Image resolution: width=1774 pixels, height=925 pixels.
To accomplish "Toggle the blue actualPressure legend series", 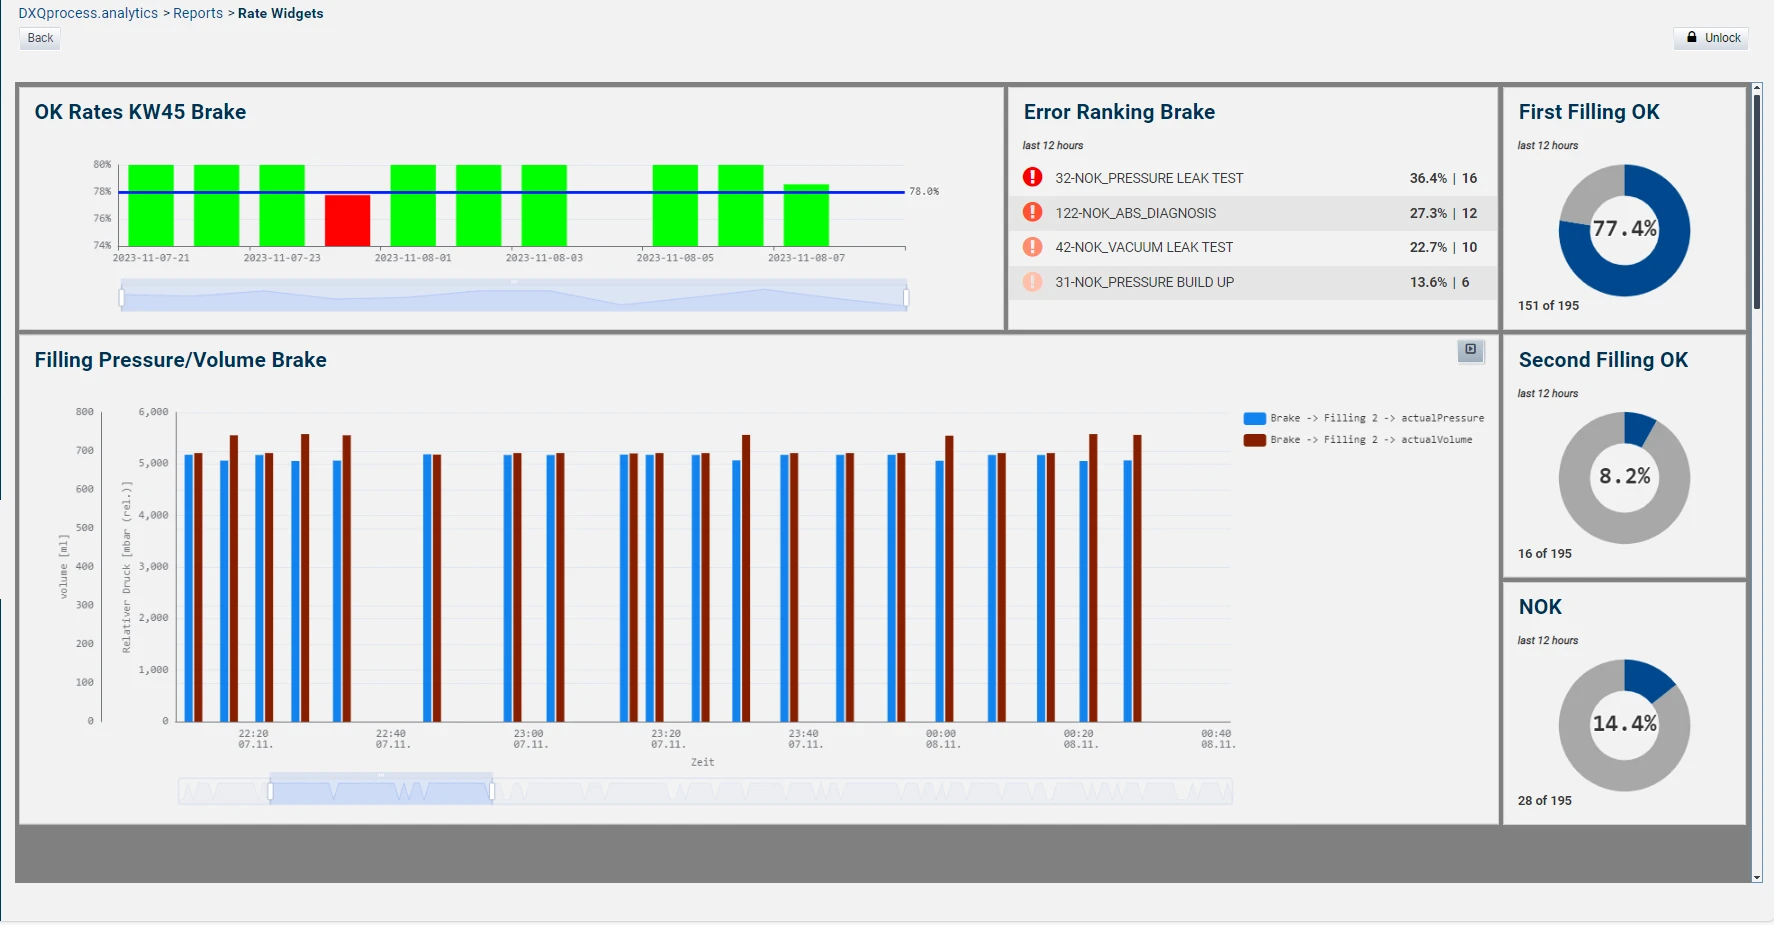I will click(x=1364, y=418).
